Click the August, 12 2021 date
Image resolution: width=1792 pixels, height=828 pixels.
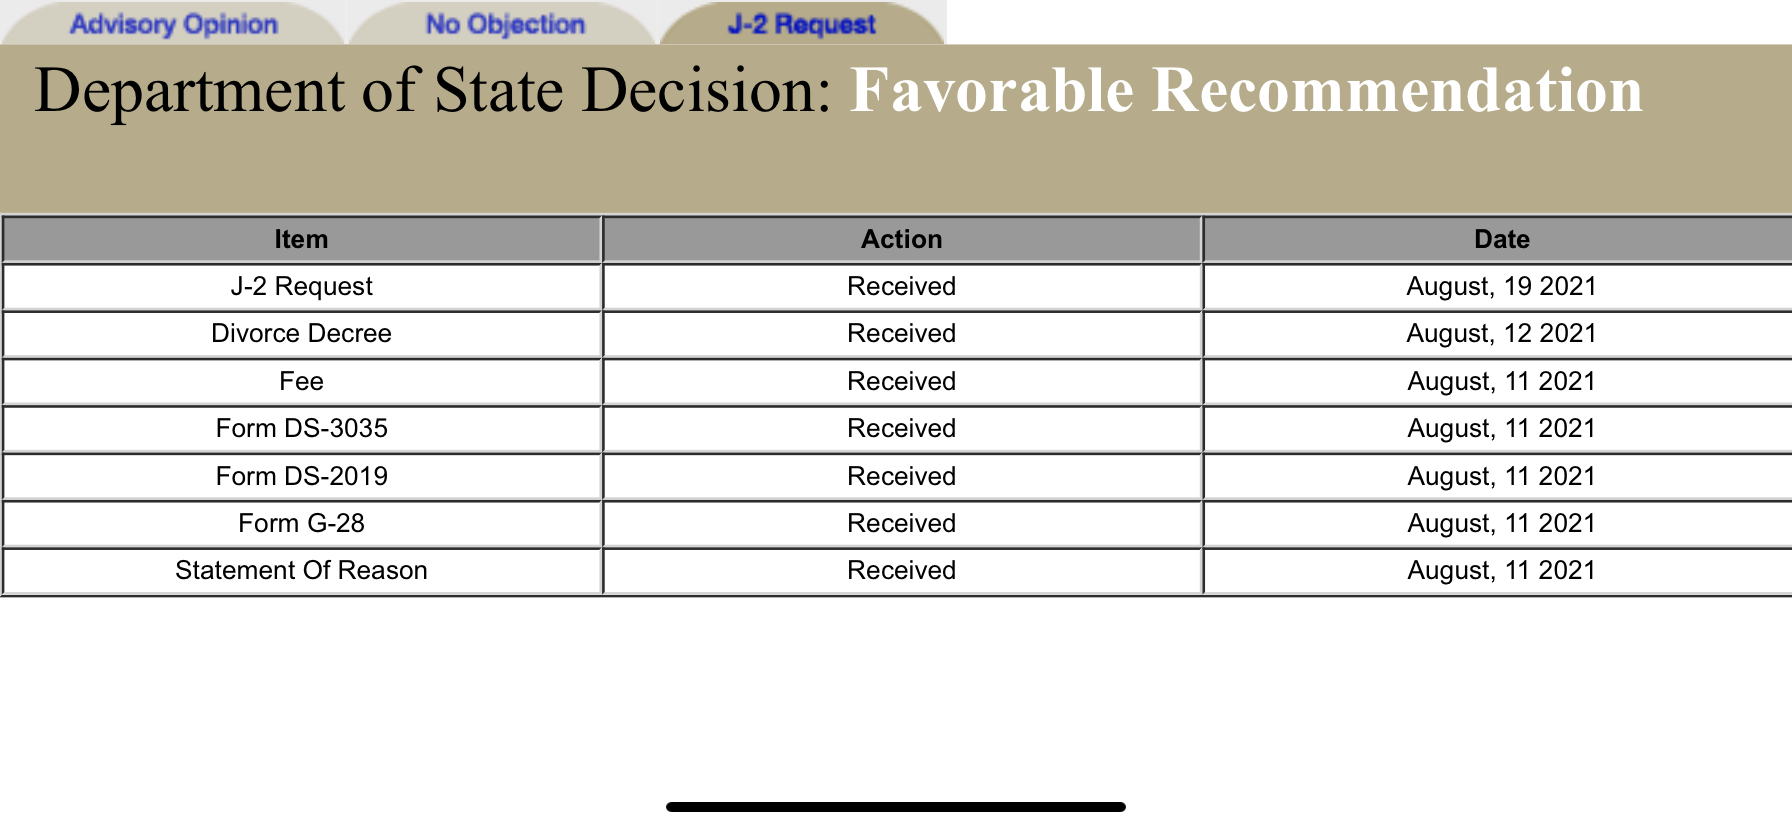pyautogui.click(x=1501, y=333)
